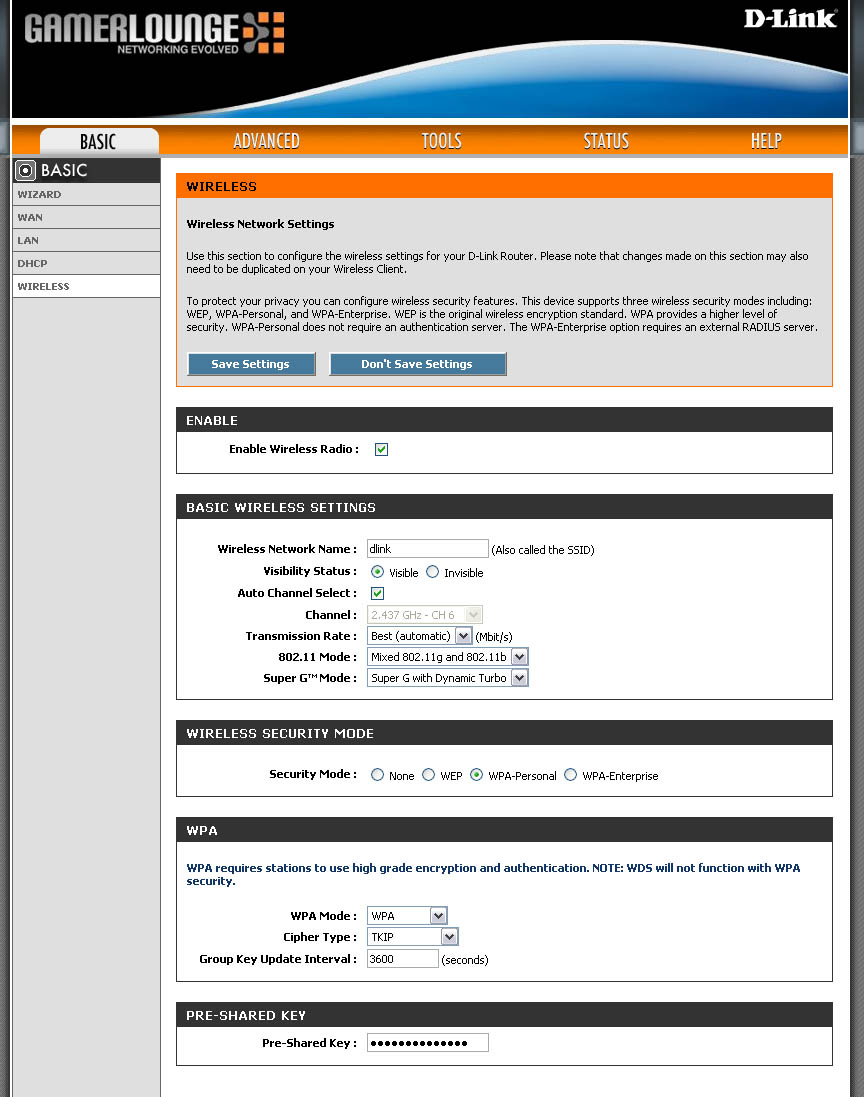Set Security Mode to WPA-Enterprise
The height and width of the screenshot is (1097, 864).
(x=570, y=774)
